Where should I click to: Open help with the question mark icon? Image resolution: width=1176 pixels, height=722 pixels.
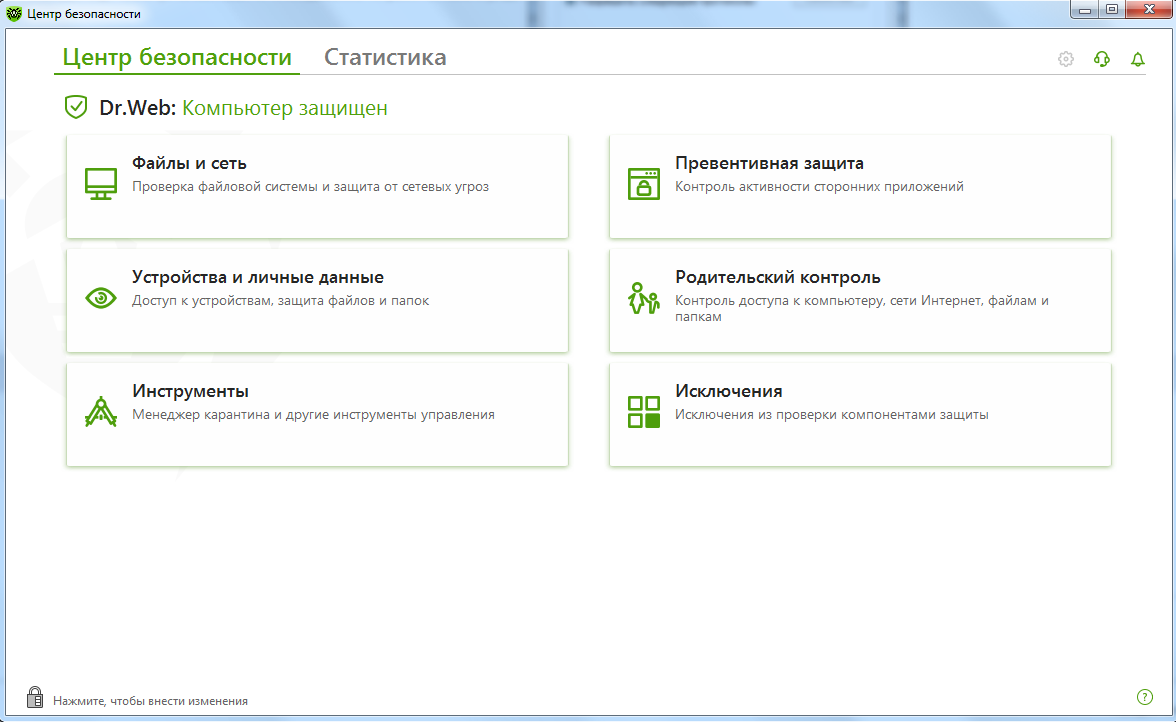[1144, 697]
